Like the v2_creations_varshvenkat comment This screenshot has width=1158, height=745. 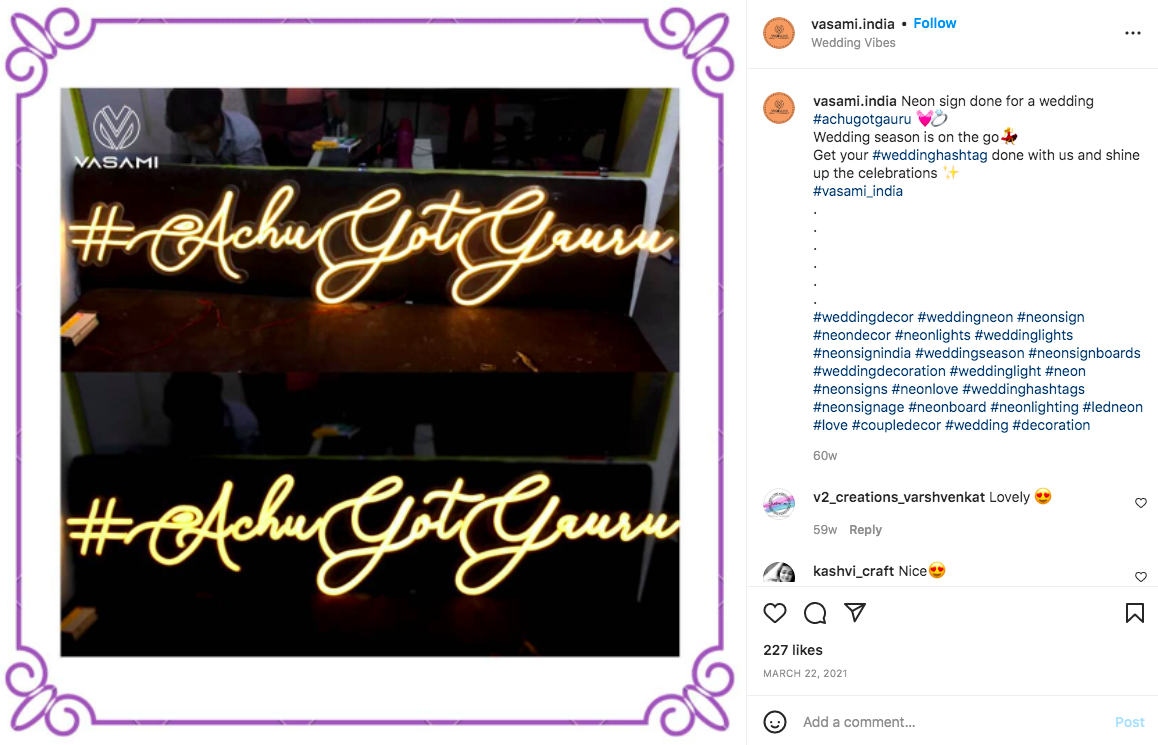point(1141,503)
